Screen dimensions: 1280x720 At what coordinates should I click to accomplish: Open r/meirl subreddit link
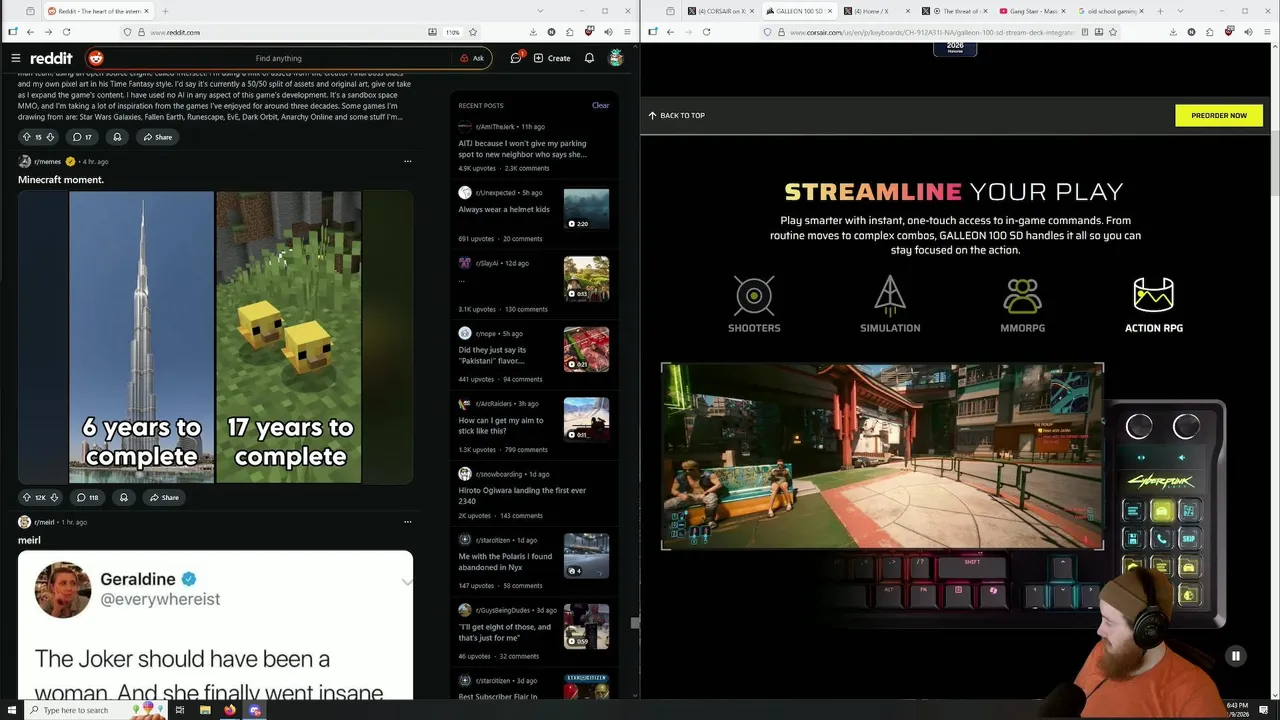click(45, 522)
